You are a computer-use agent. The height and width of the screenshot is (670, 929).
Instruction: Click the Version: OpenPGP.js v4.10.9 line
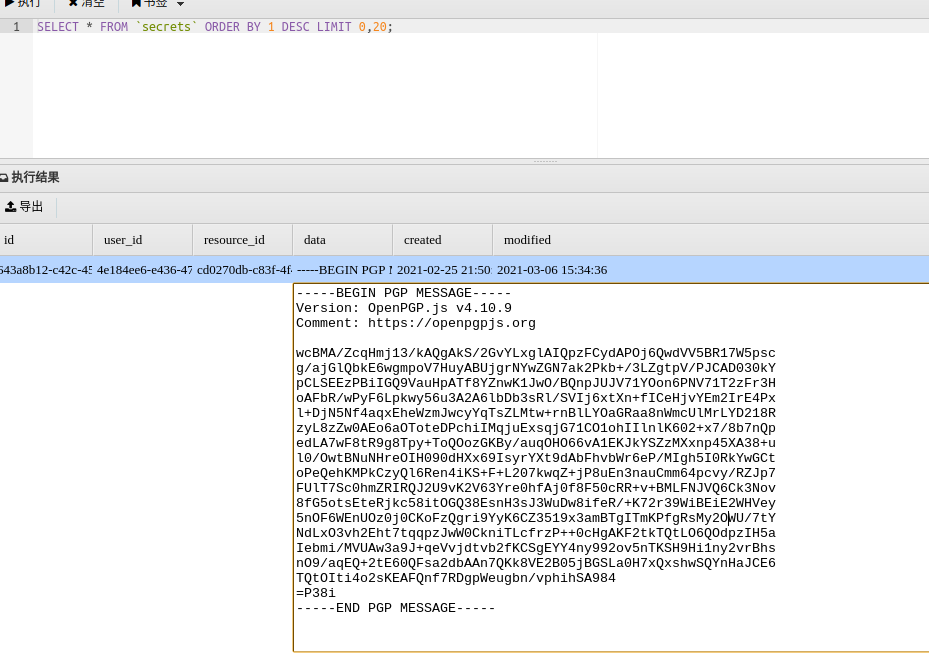403,308
